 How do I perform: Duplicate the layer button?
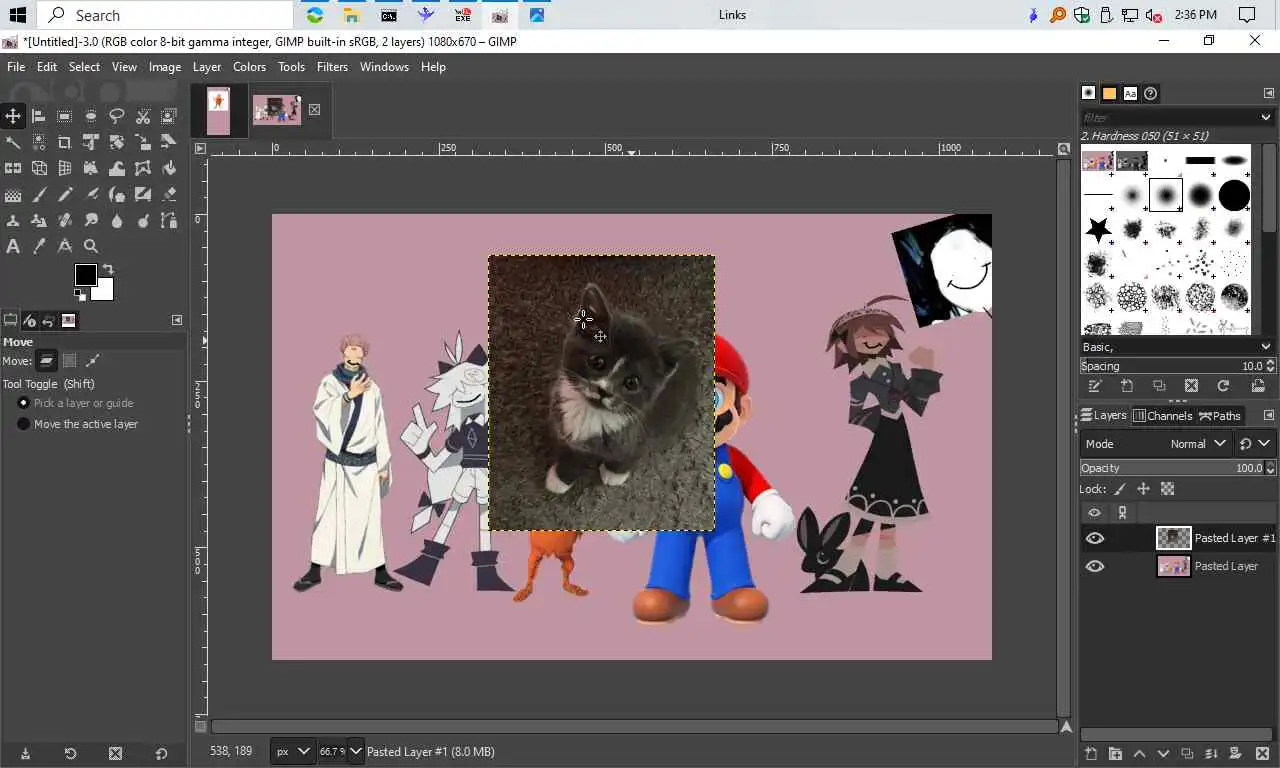click(1187, 753)
